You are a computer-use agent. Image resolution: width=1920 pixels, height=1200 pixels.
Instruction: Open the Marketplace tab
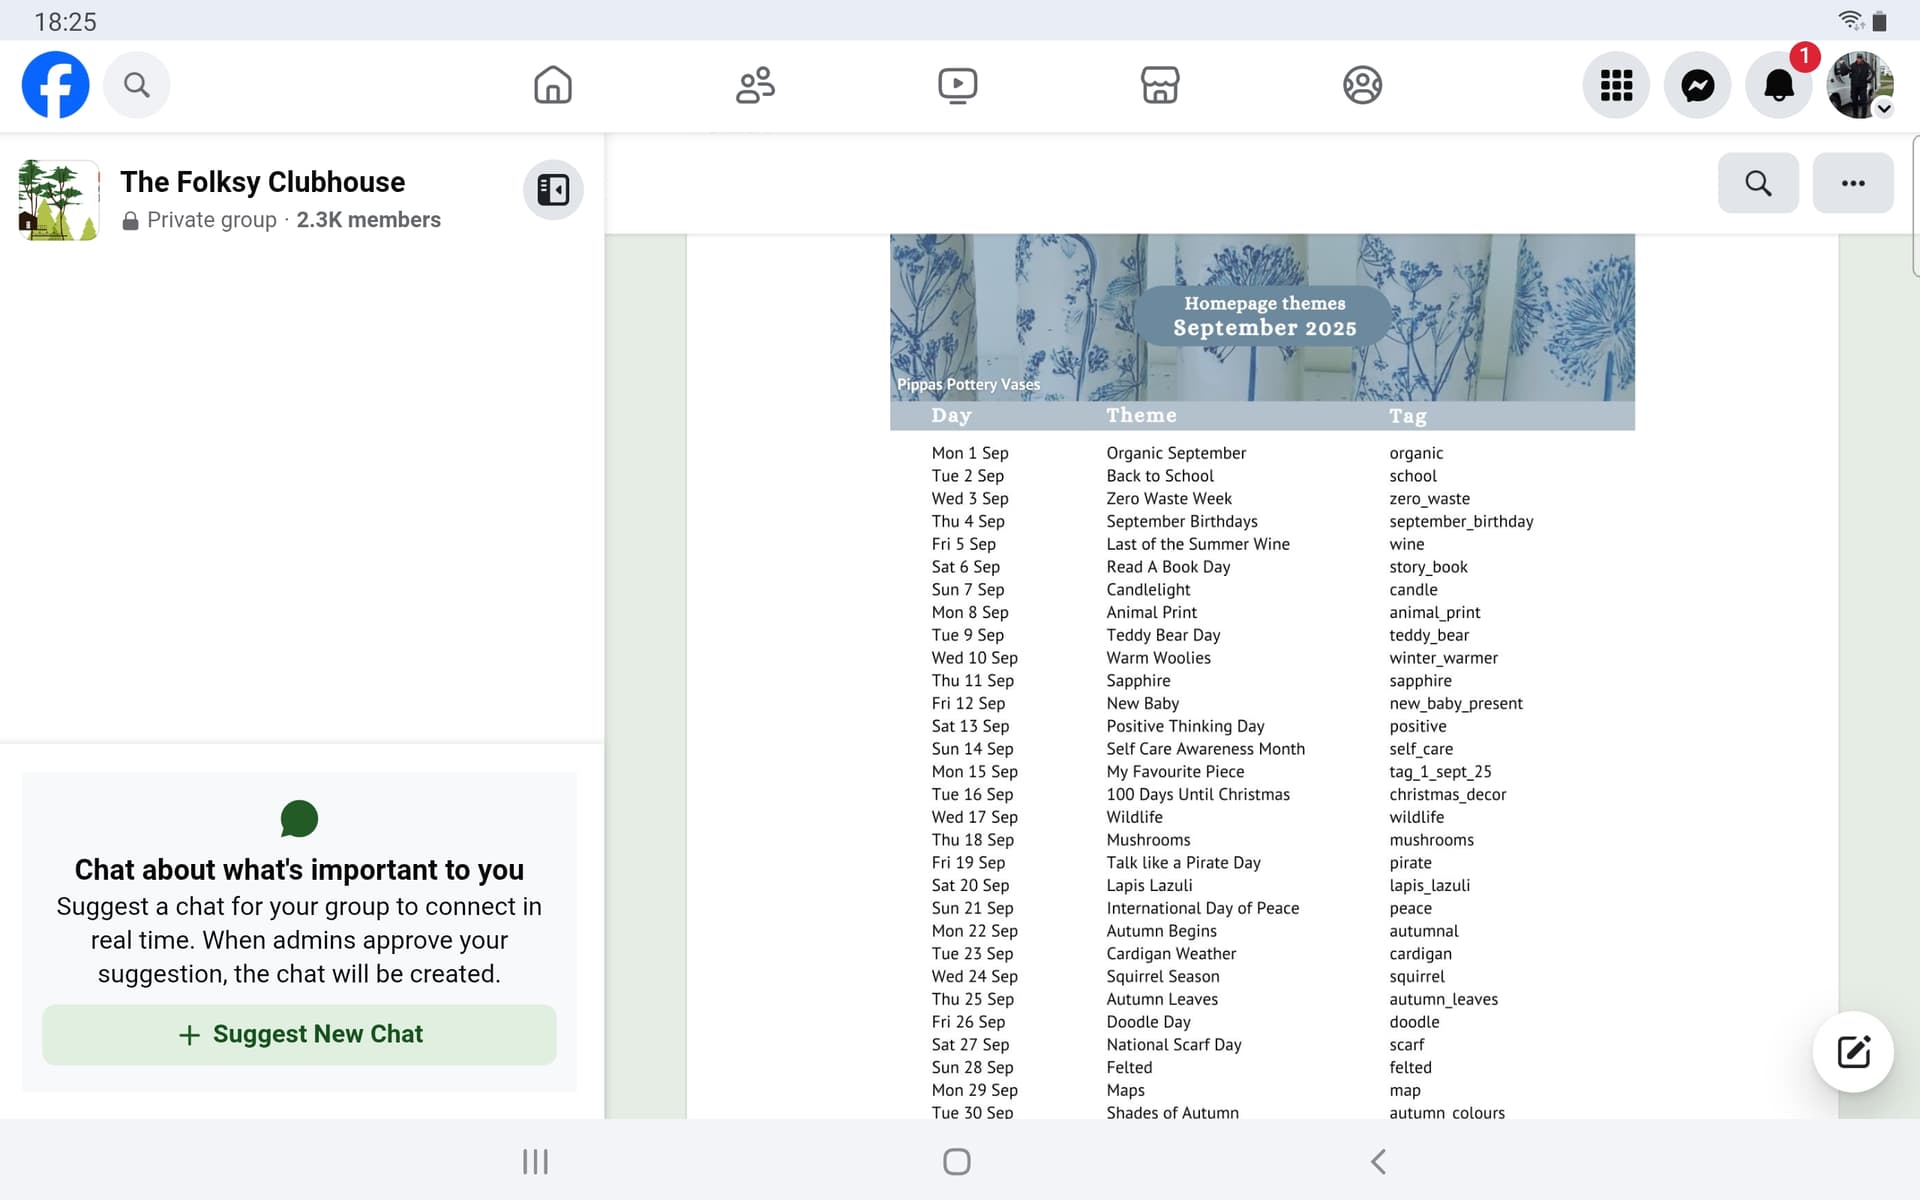1160,85
